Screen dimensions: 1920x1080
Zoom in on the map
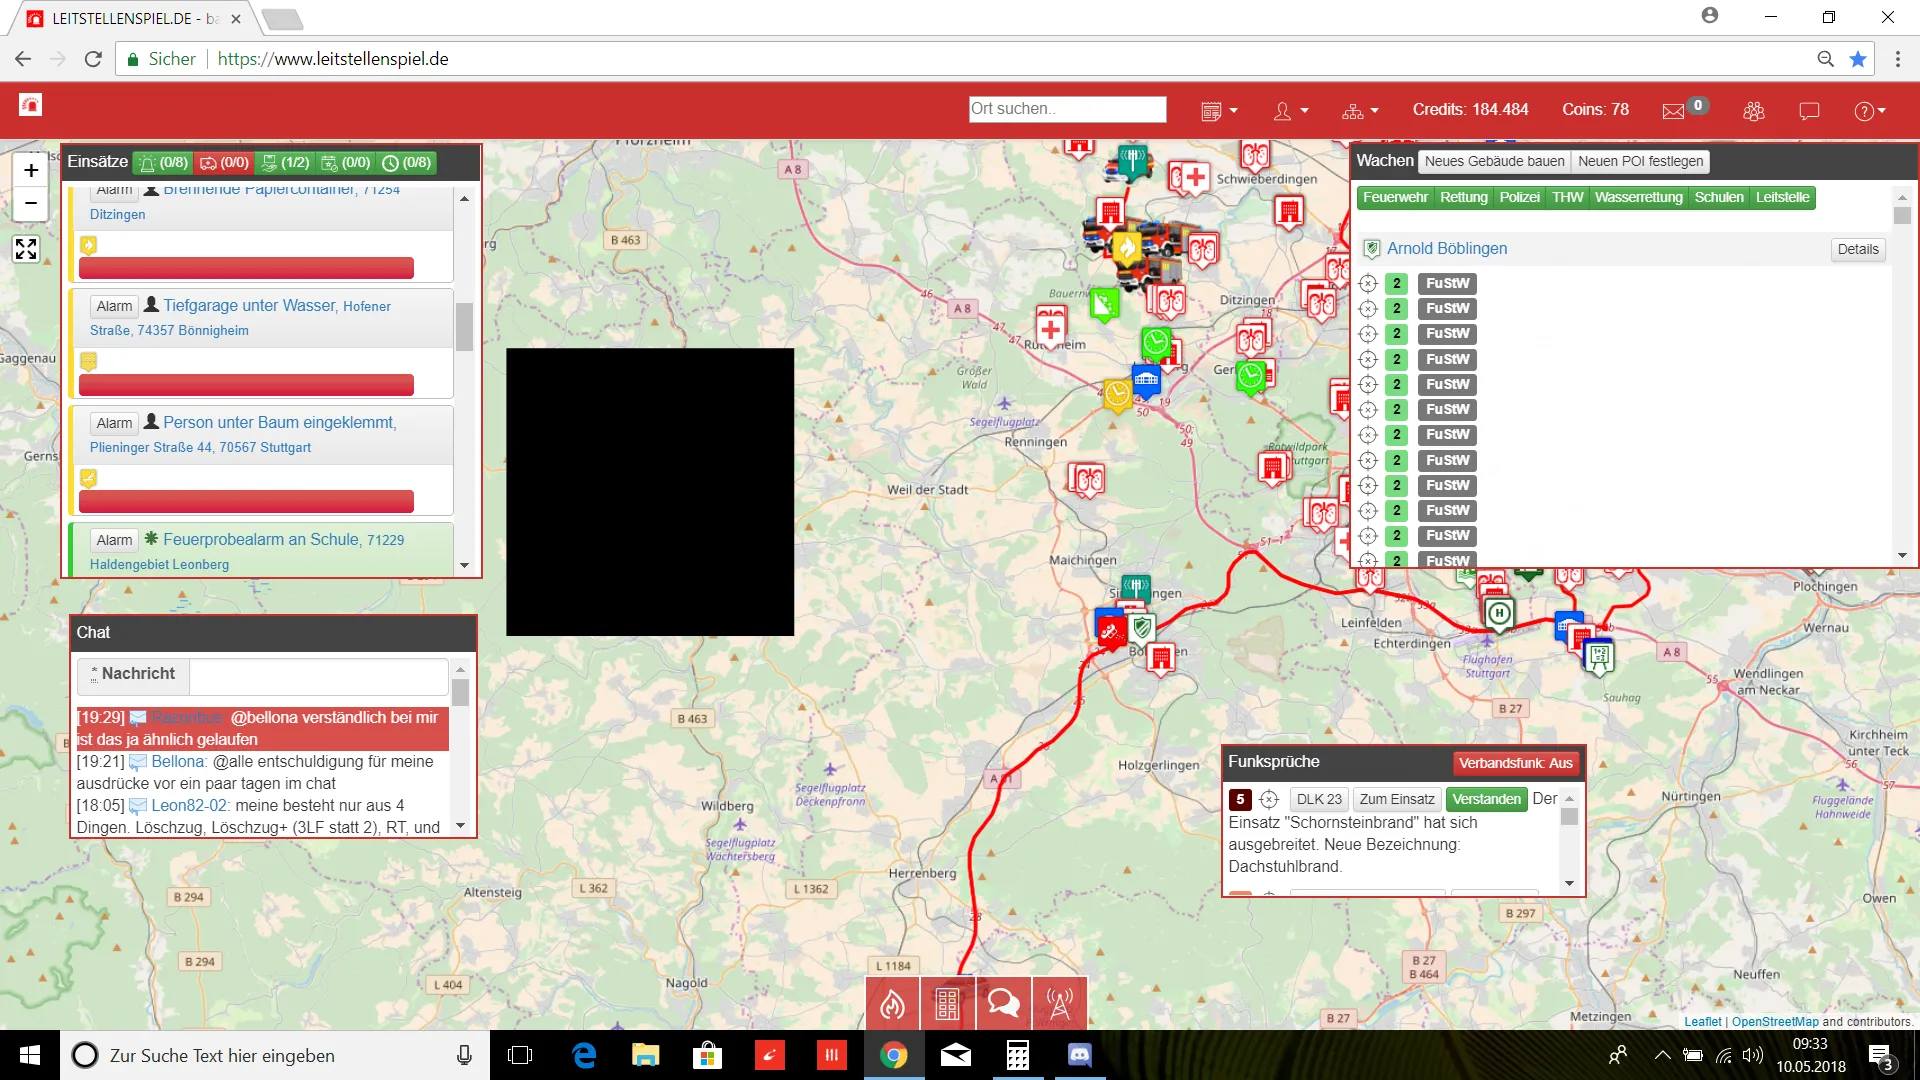click(31, 170)
